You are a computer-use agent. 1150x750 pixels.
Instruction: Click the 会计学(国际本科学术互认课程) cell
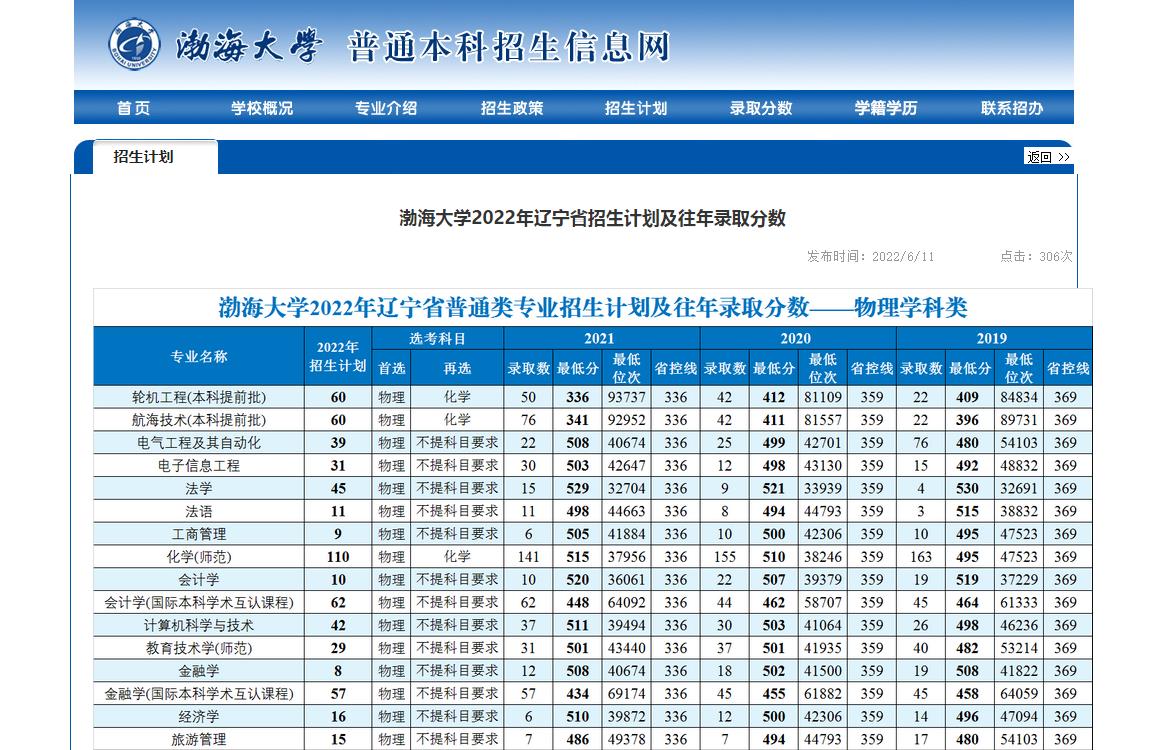[199, 603]
